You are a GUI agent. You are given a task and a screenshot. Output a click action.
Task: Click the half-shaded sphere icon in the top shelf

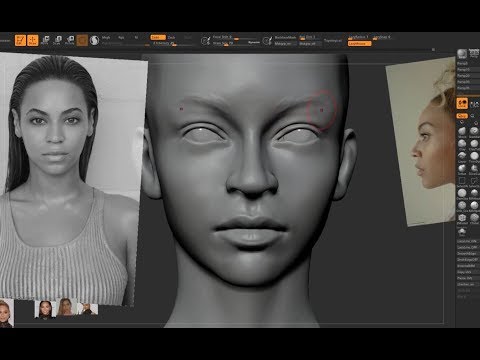pyautogui.click(x=95, y=40)
